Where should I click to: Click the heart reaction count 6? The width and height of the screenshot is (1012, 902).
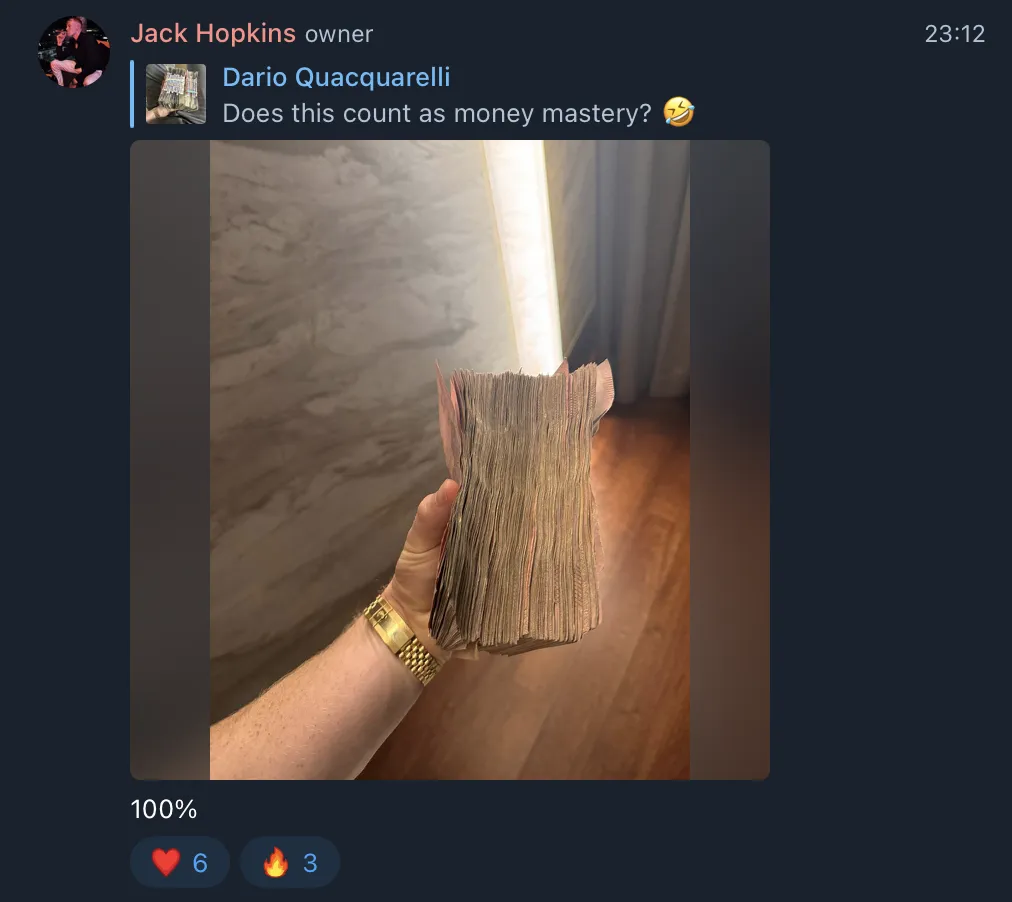[x=200, y=863]
